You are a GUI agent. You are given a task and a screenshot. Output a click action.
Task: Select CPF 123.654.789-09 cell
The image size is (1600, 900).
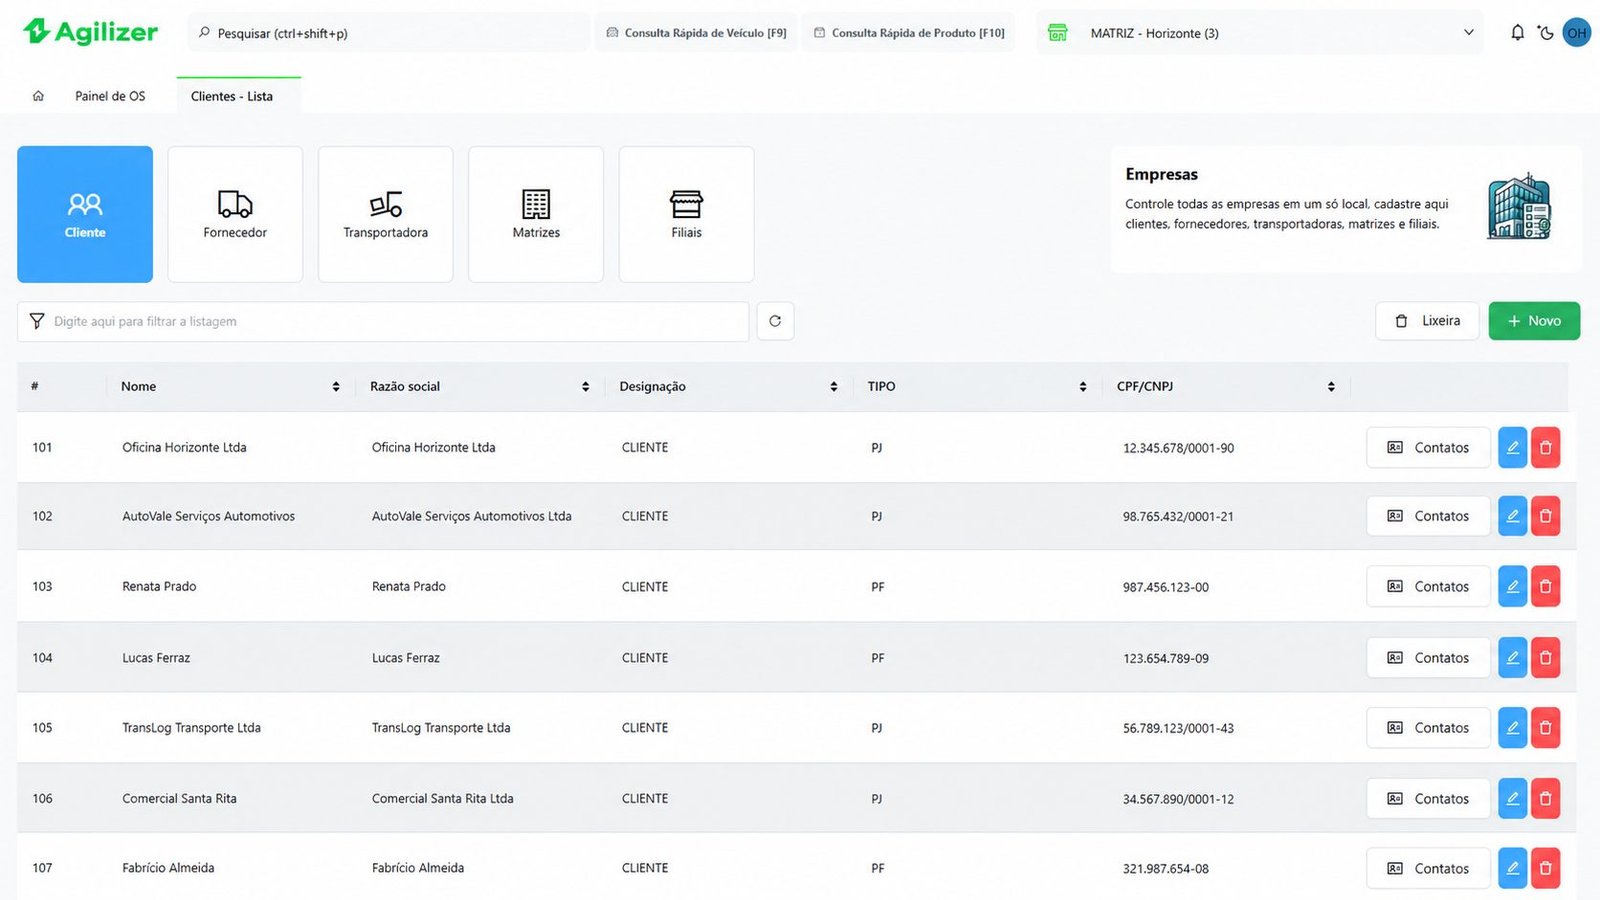pyautogui.click(x=1165, y=658)
